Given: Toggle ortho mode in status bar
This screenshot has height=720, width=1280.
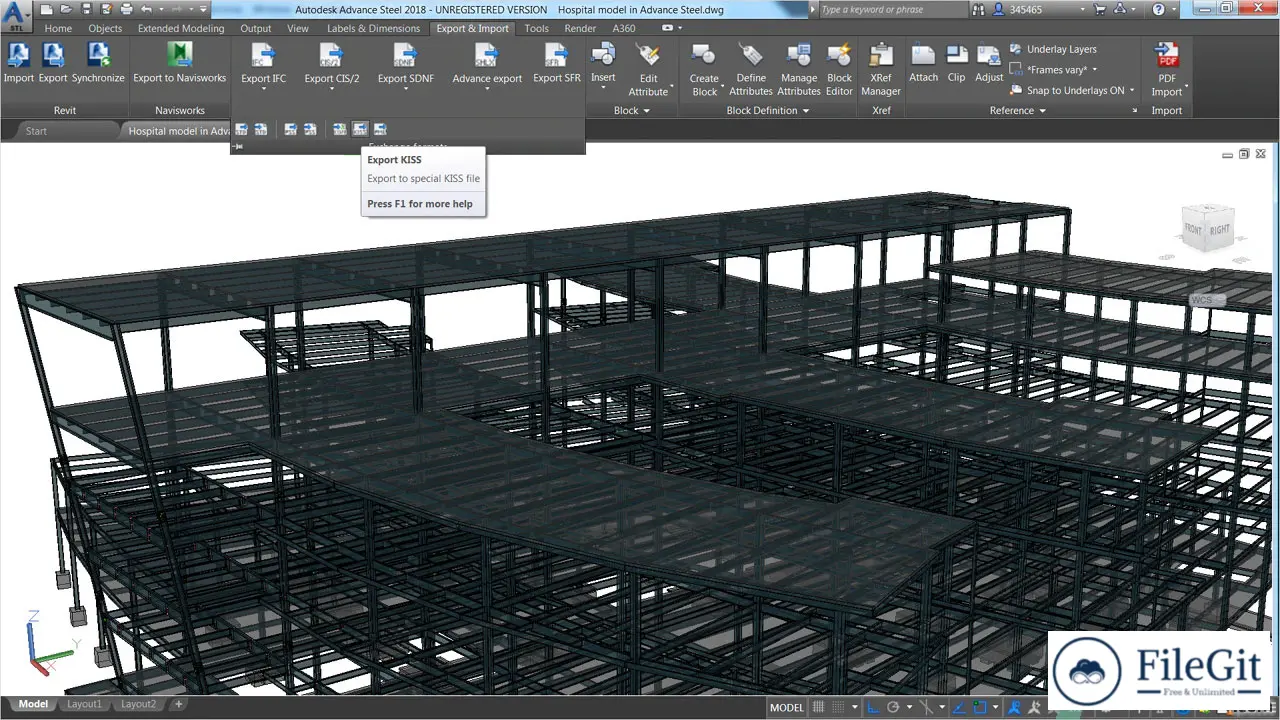Looking at the screenshot, I should (873, 707).
